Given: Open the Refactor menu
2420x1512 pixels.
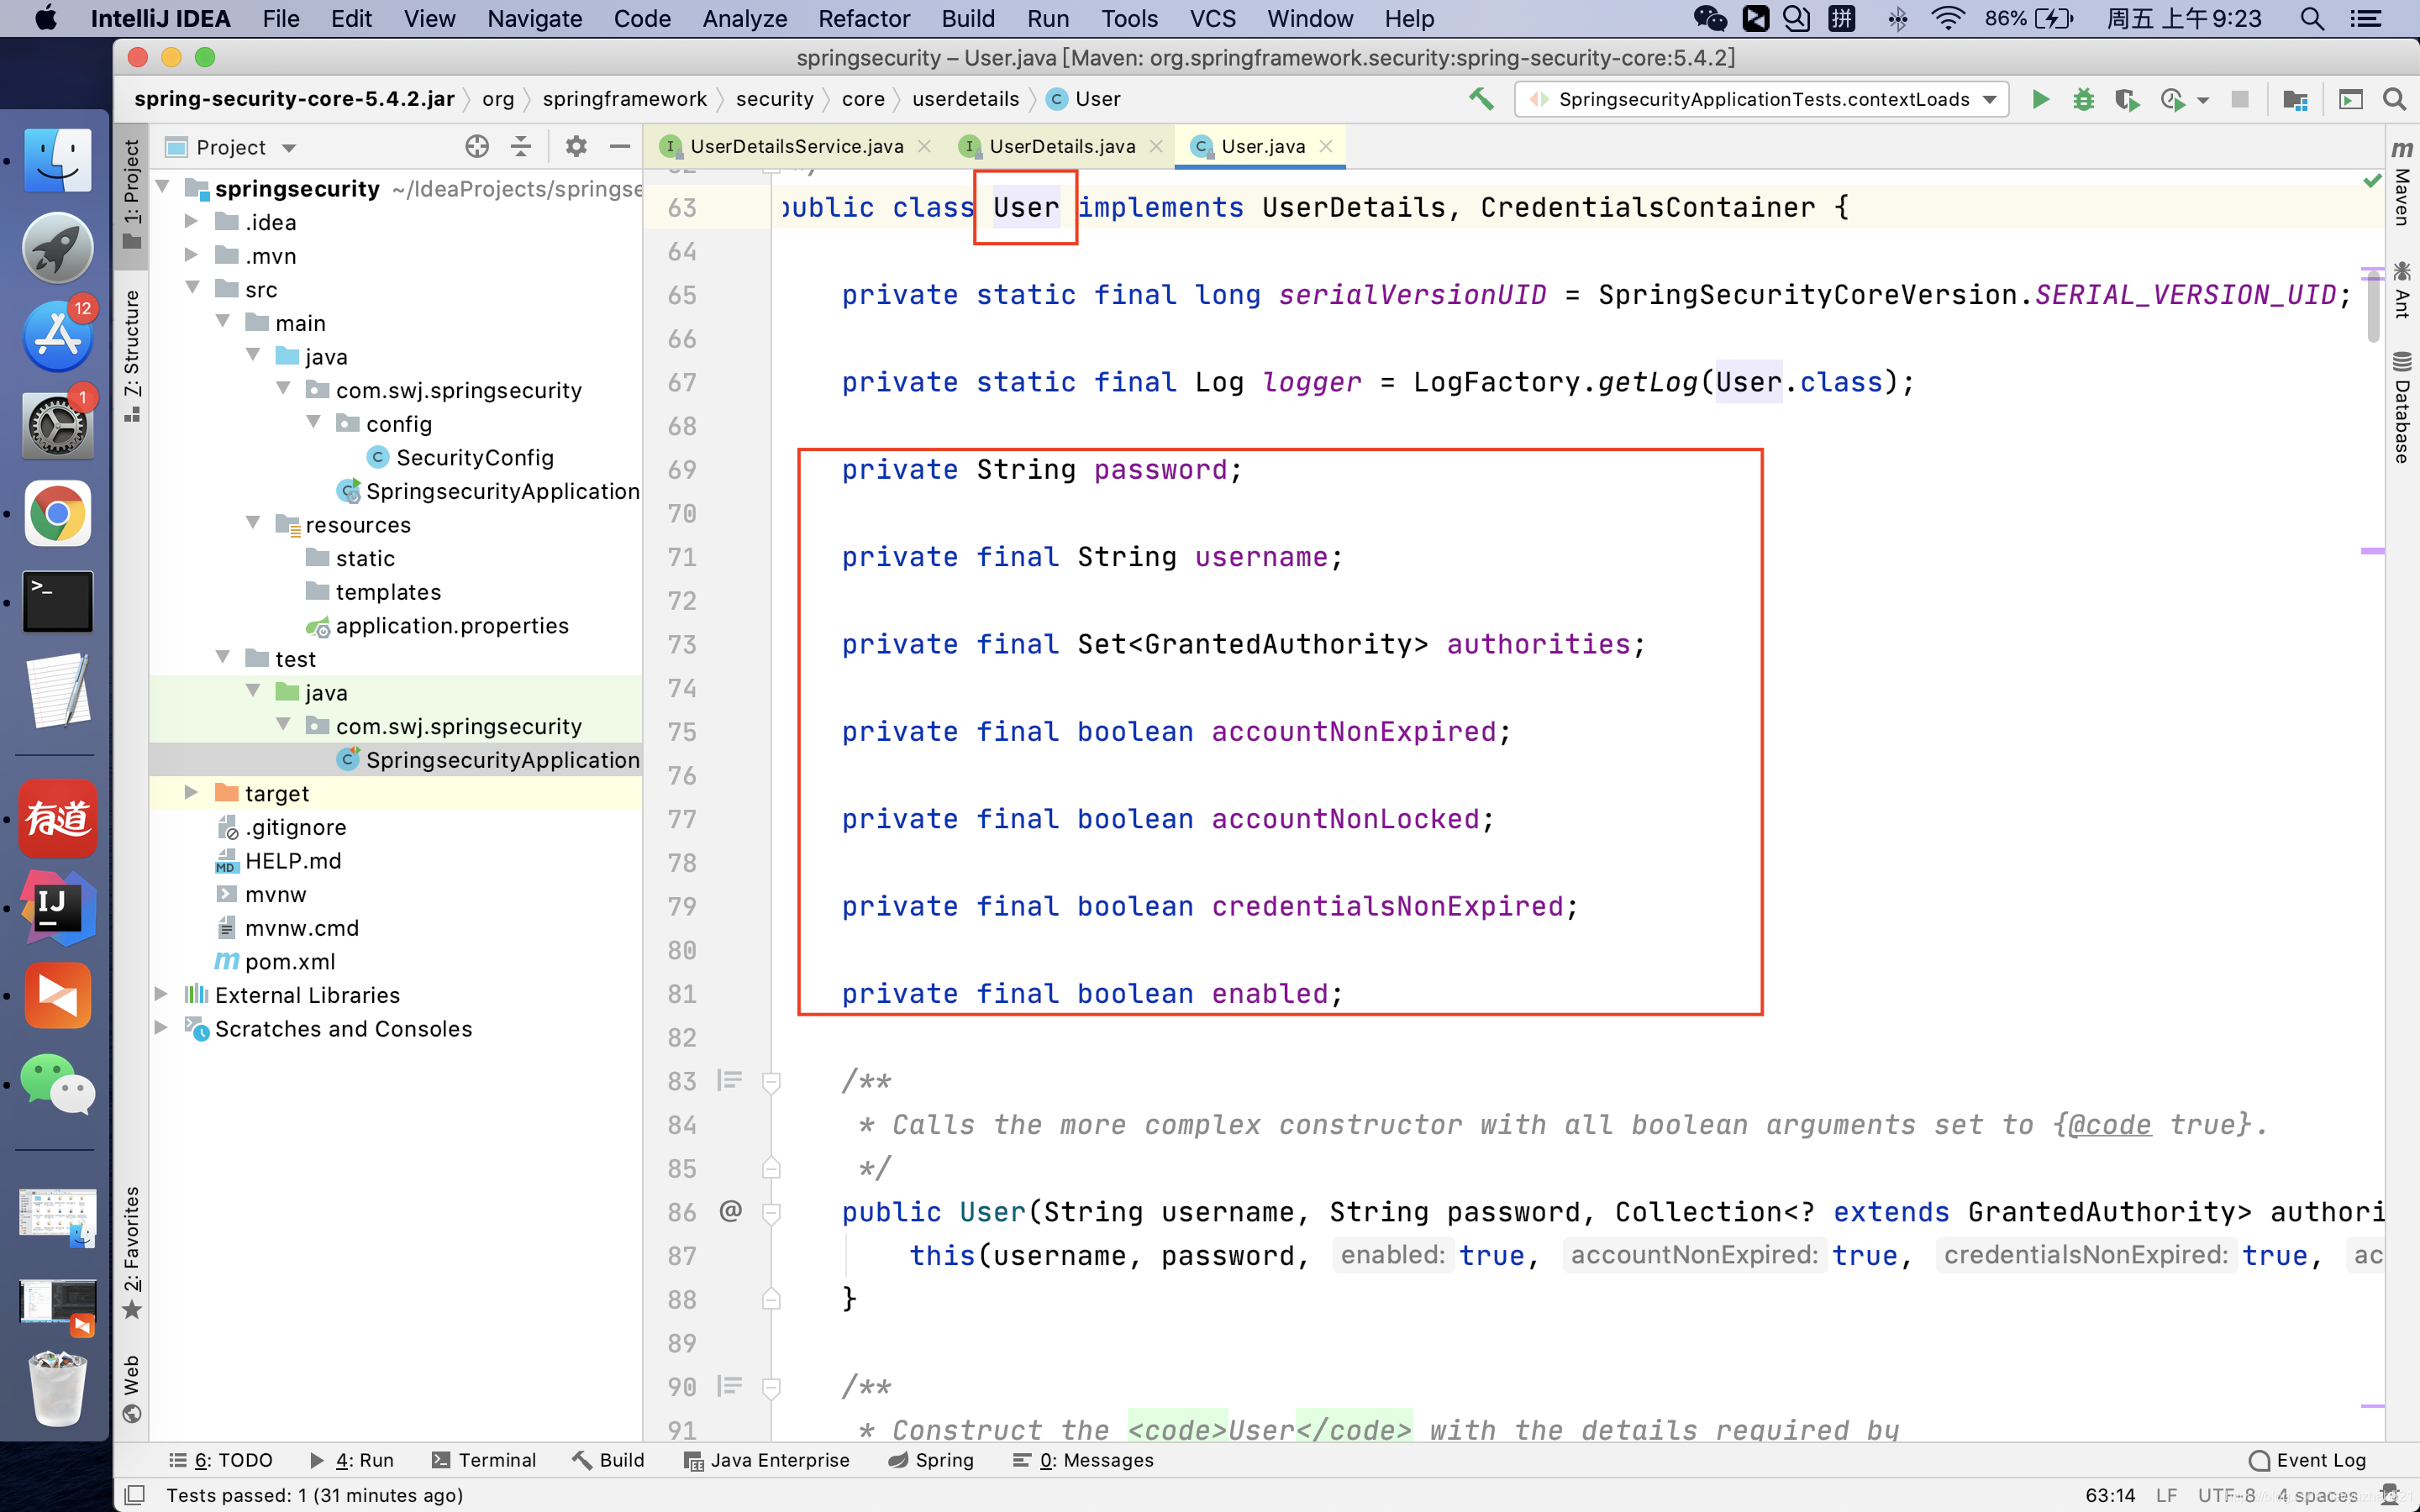Looking at the screenshot, I should pos(863,19).
